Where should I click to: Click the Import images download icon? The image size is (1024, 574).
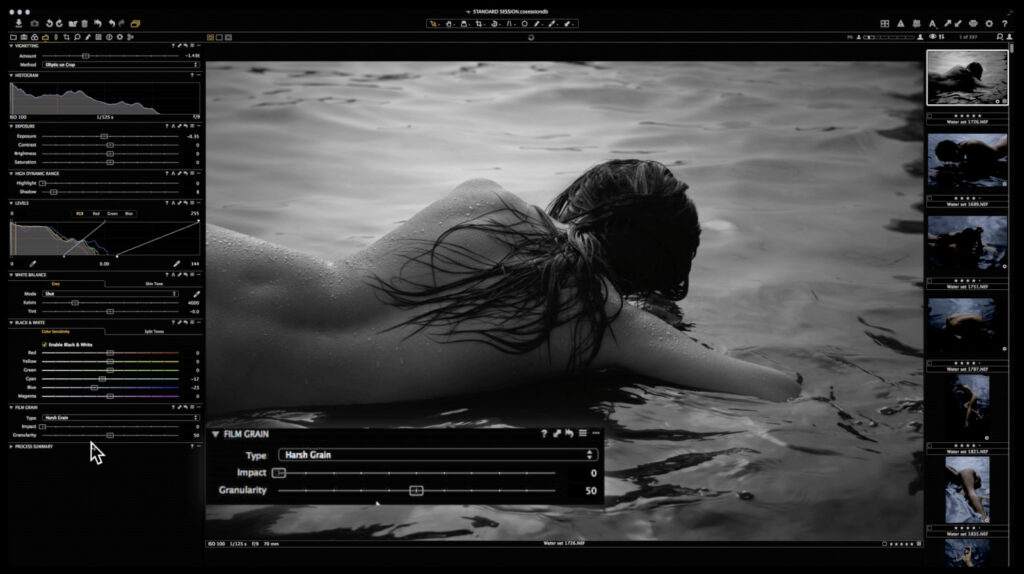point(18,24)
